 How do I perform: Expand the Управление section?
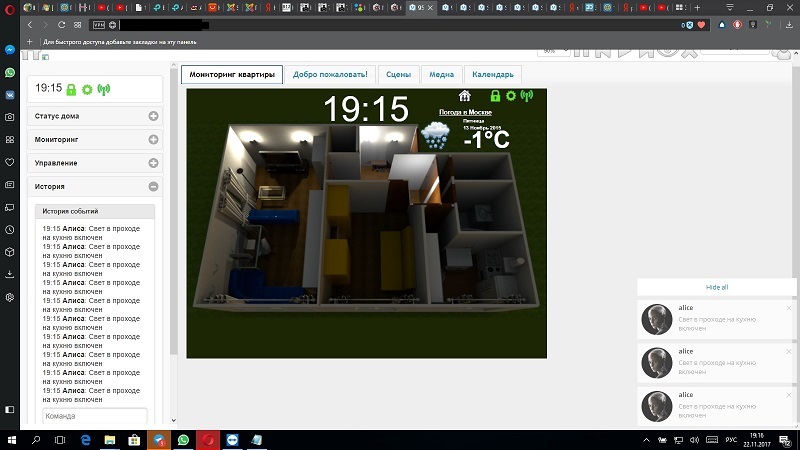(x=153, y=163)
